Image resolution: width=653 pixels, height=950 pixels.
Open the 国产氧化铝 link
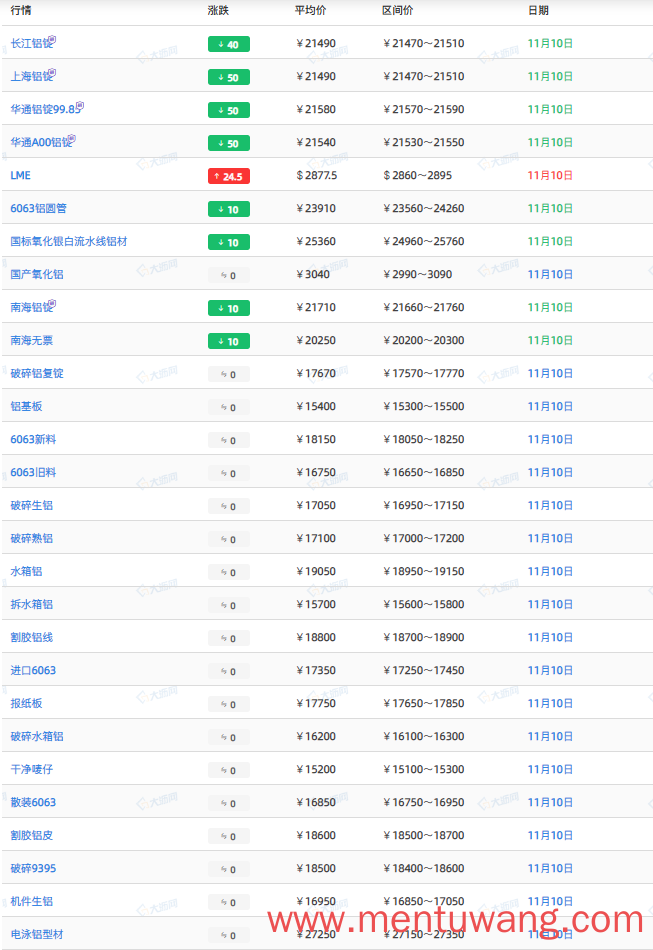(x=37, y=274)
